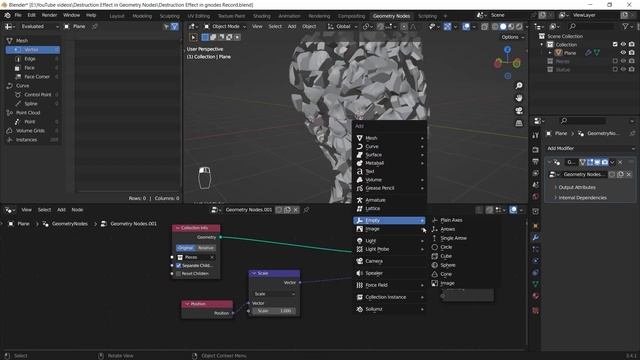The width and height of the screenshot is (640, 360).
Task: Toggle the viewport X-ray icon
Action: 484,27
